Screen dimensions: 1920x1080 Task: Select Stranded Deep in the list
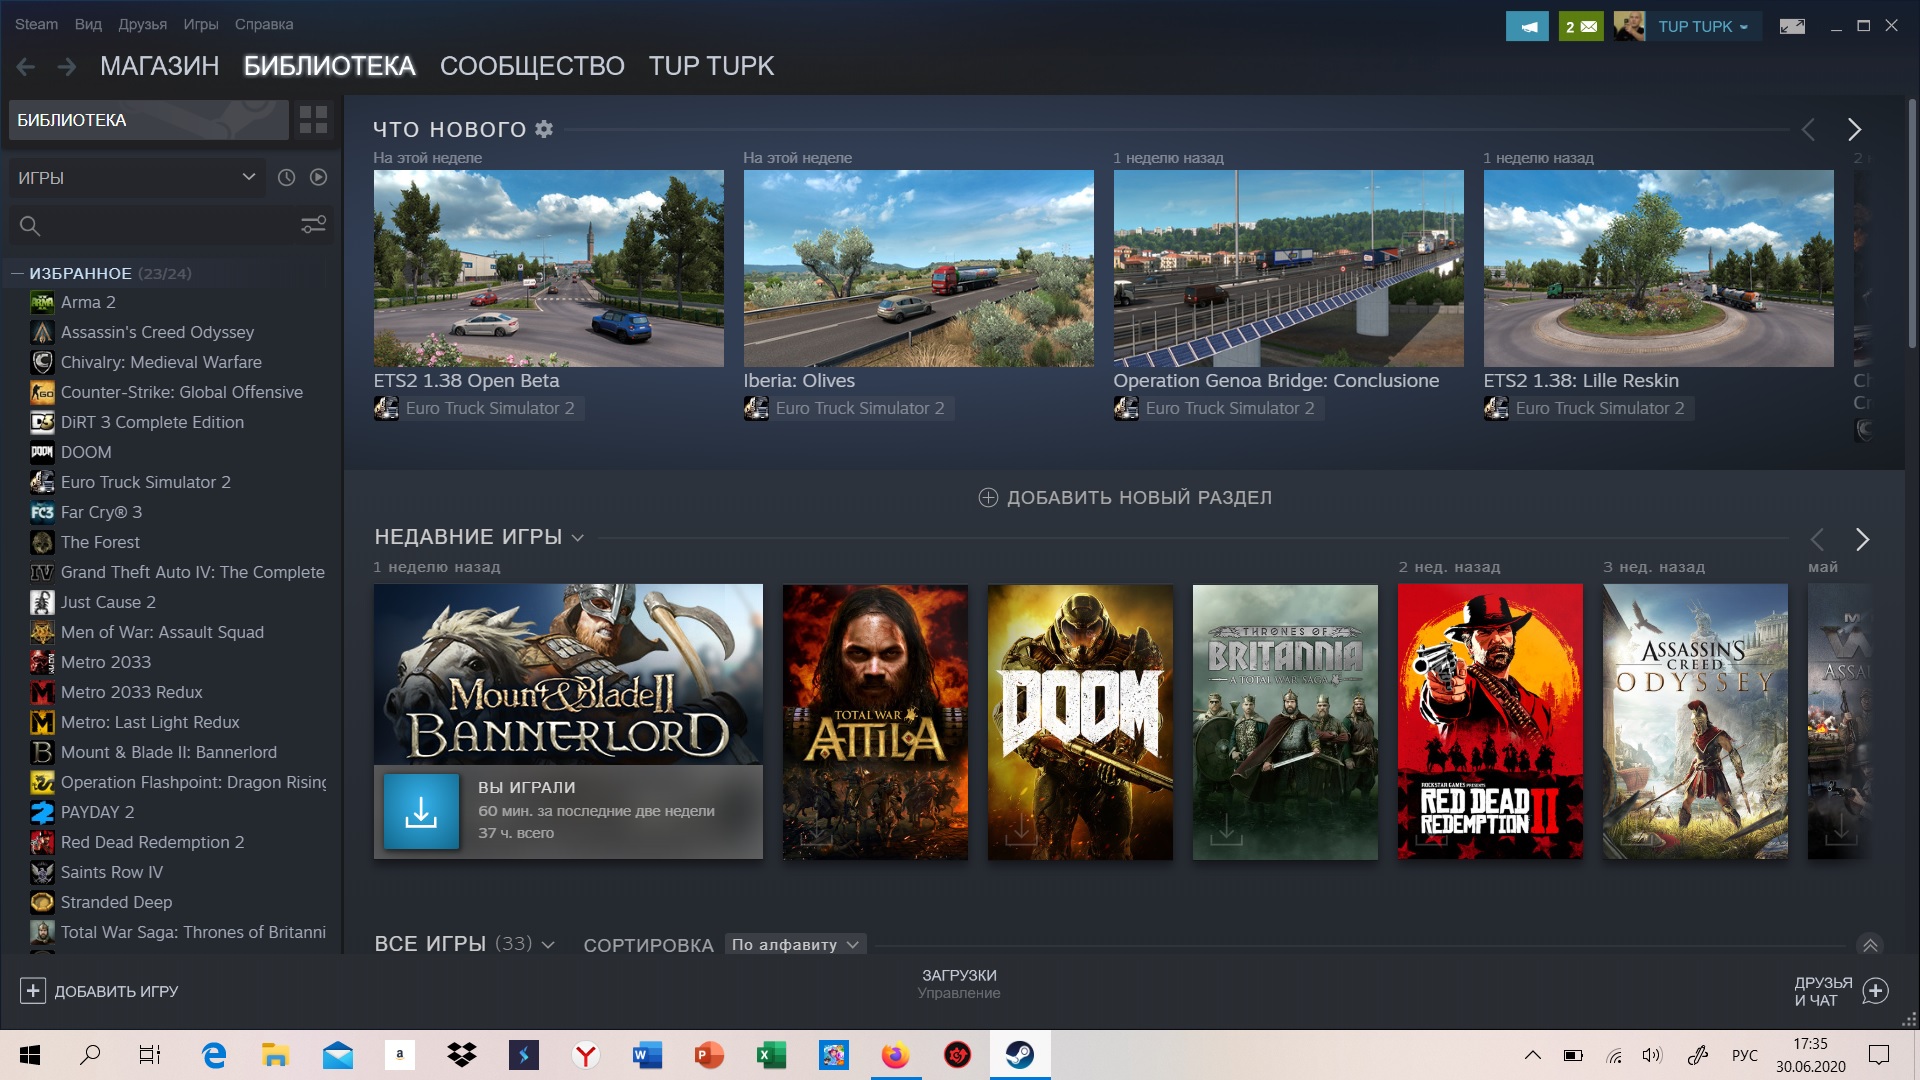(116, 902)
